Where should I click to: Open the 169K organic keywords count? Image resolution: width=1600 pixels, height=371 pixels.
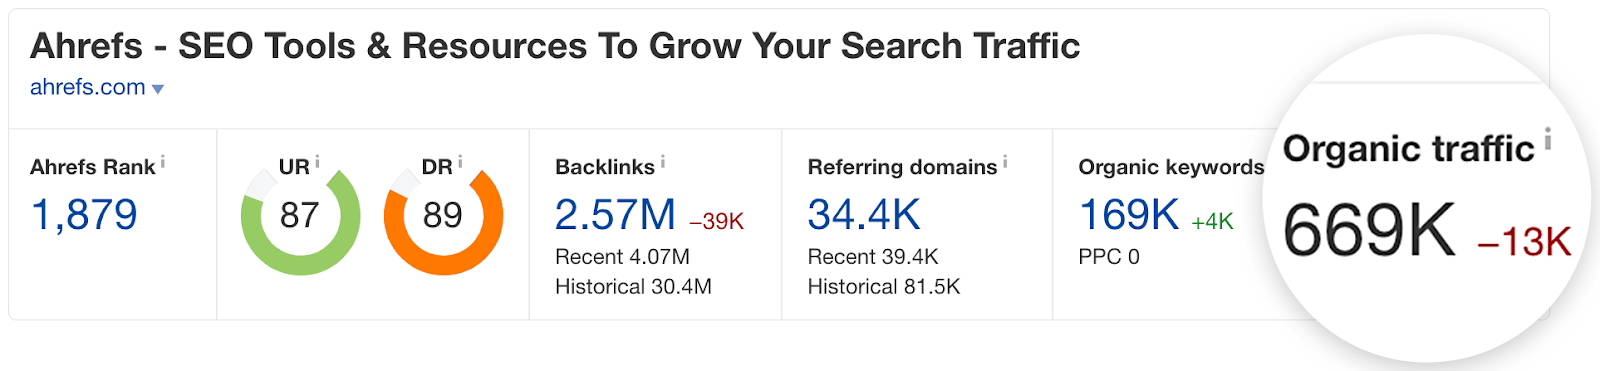[1129, 215]
